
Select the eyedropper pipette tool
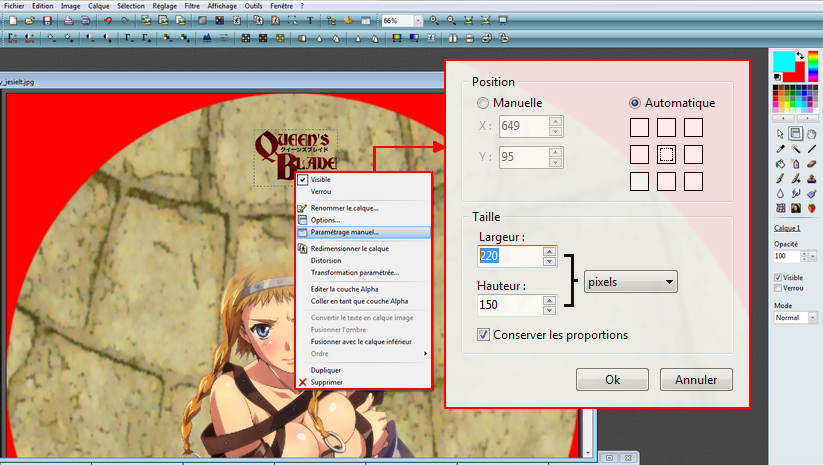[780, 149]
